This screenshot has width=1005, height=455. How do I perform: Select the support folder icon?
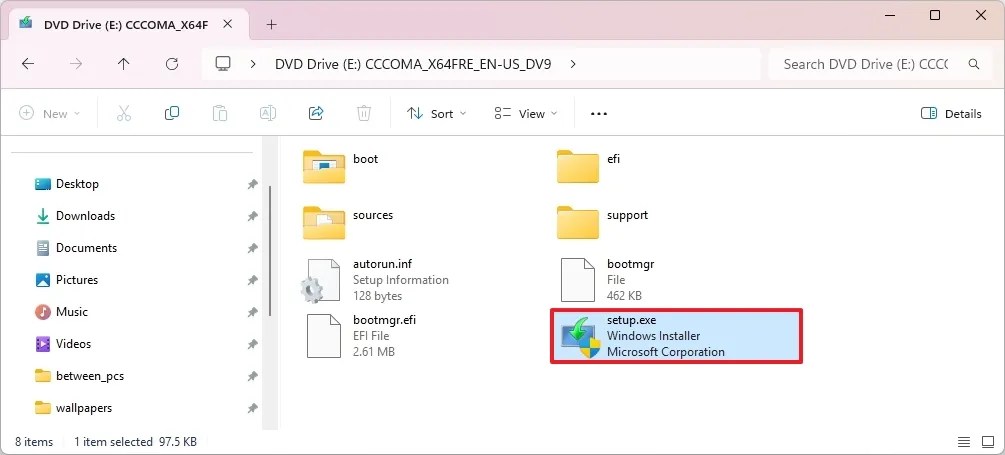[x=577, y=222]
